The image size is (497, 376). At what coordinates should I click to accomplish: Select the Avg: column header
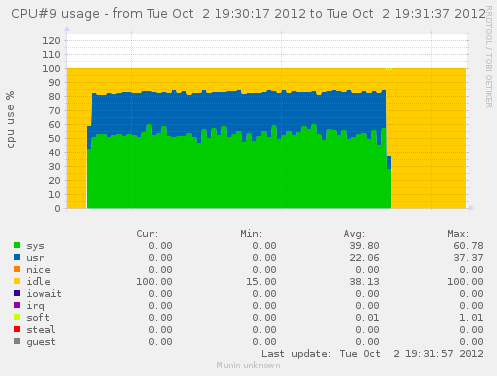(x=354, y=234)
